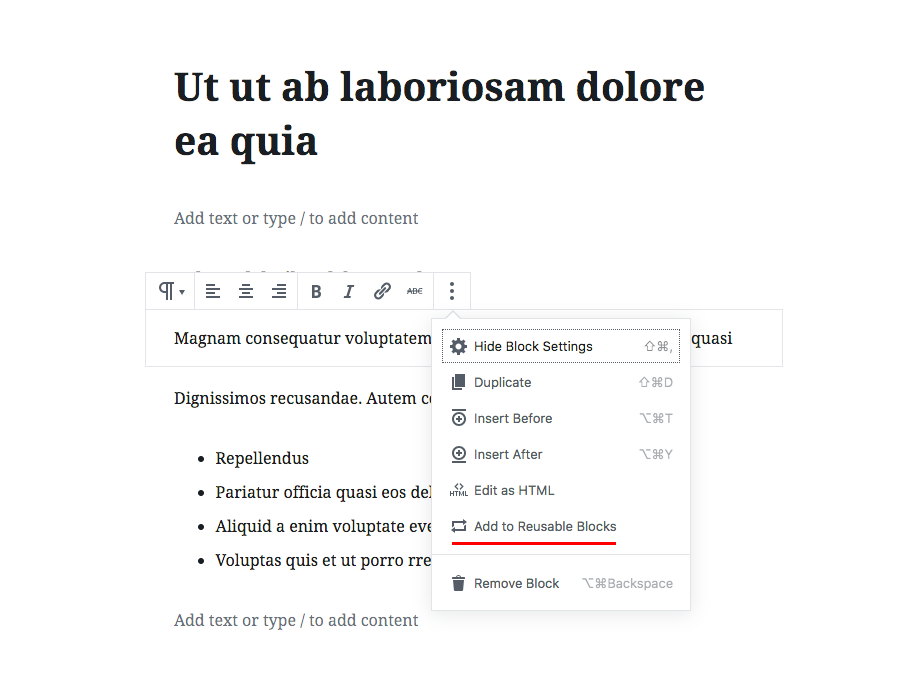Screen dimensions: 914x697
Task: Click list item 'Aliquid a enim voluptate'
Action: (x=323, y=526)
